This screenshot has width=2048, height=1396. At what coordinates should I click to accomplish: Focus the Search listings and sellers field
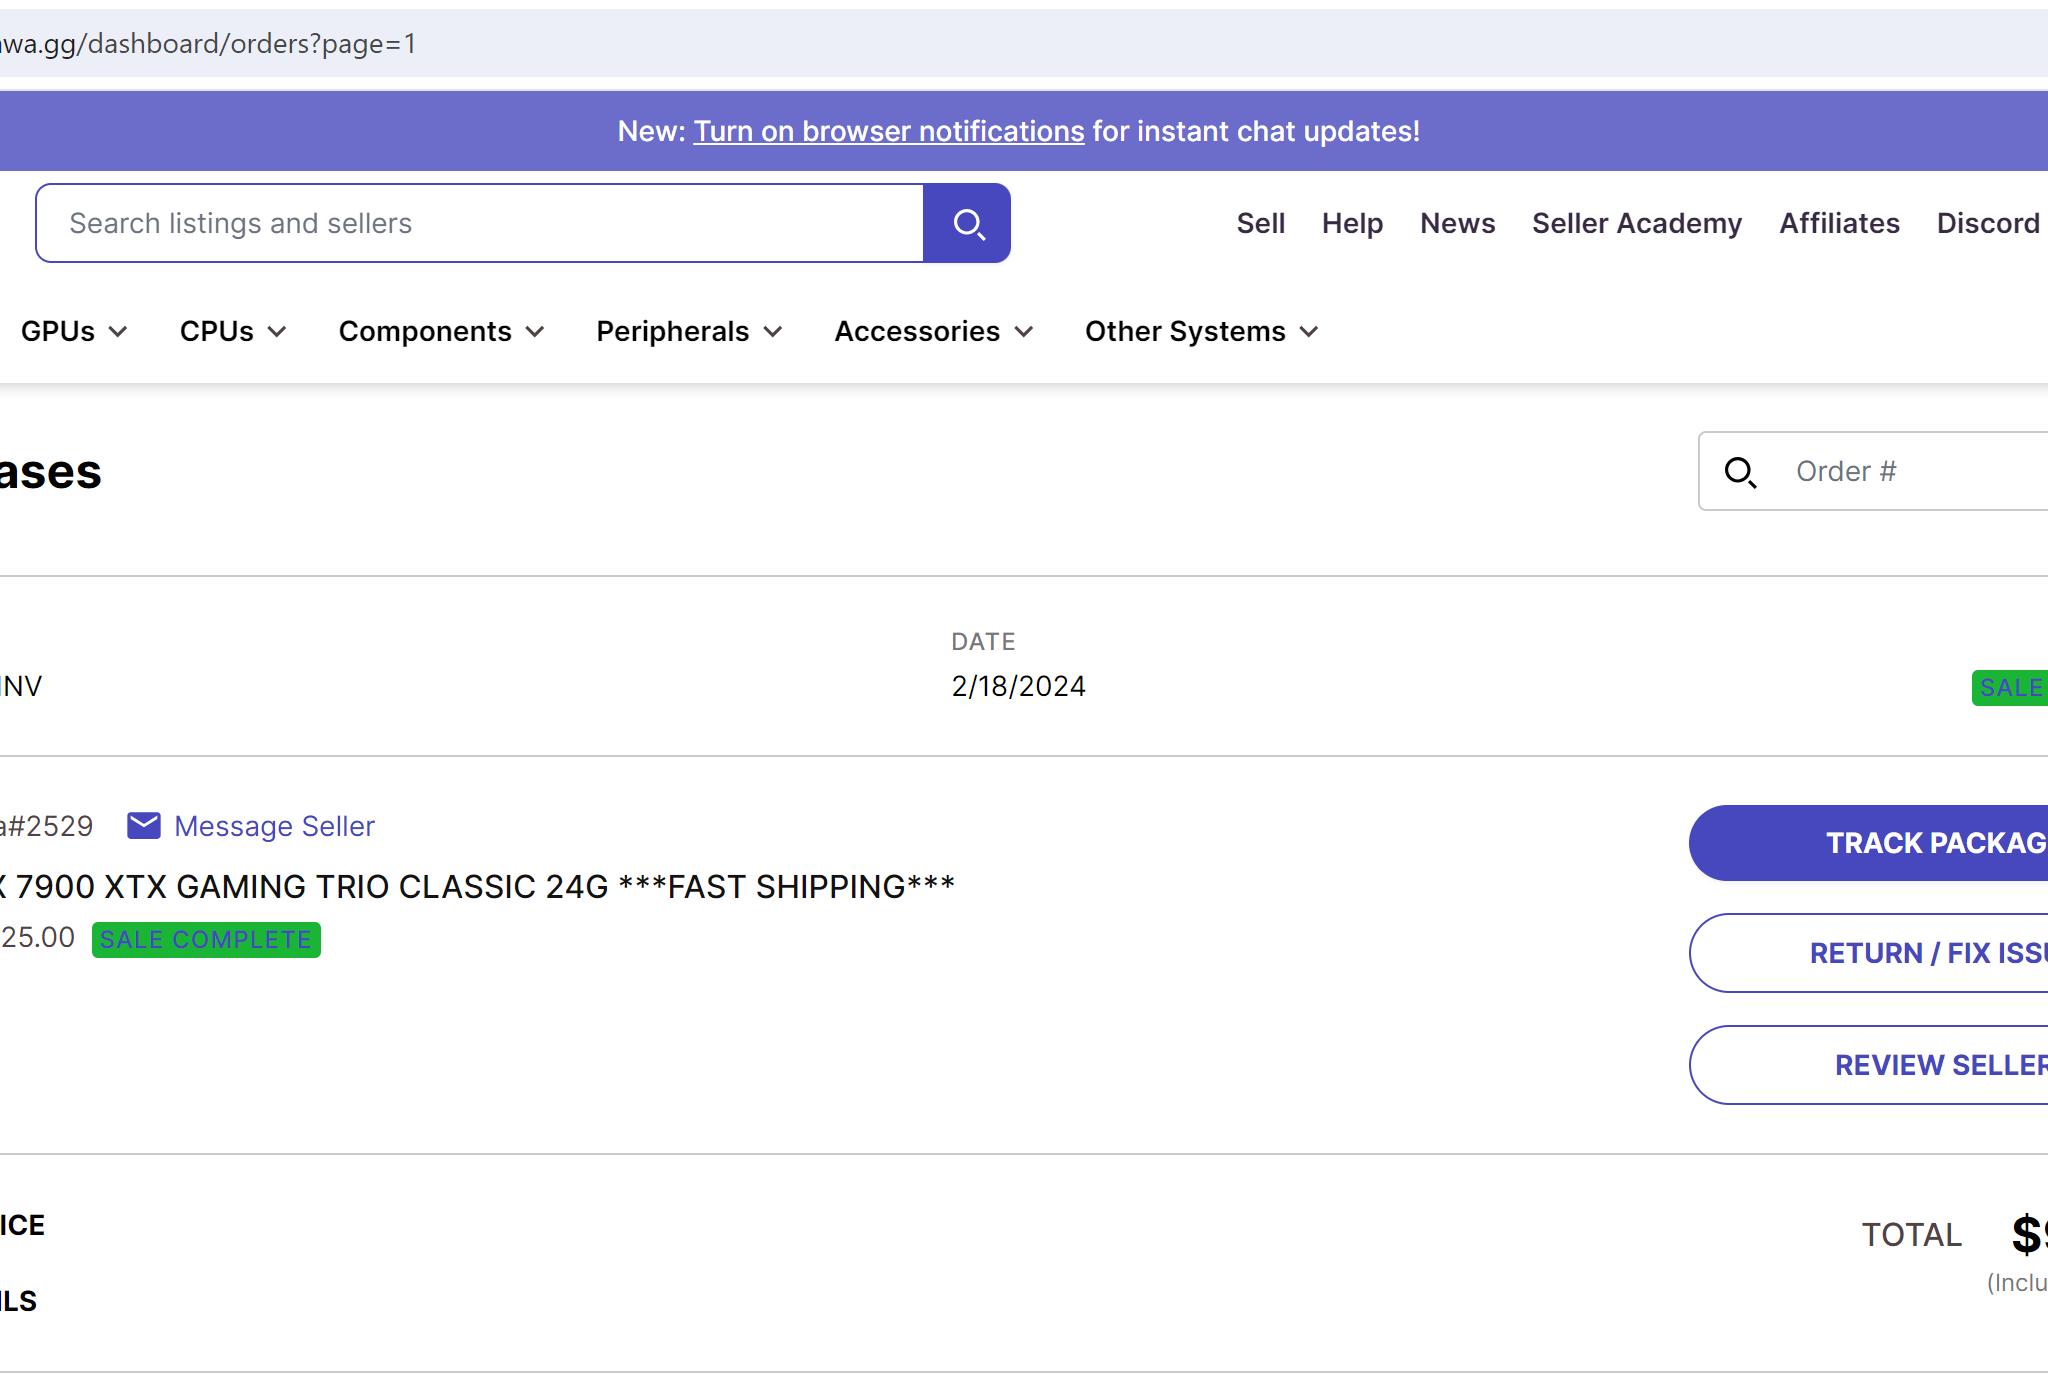coord(480,223)
